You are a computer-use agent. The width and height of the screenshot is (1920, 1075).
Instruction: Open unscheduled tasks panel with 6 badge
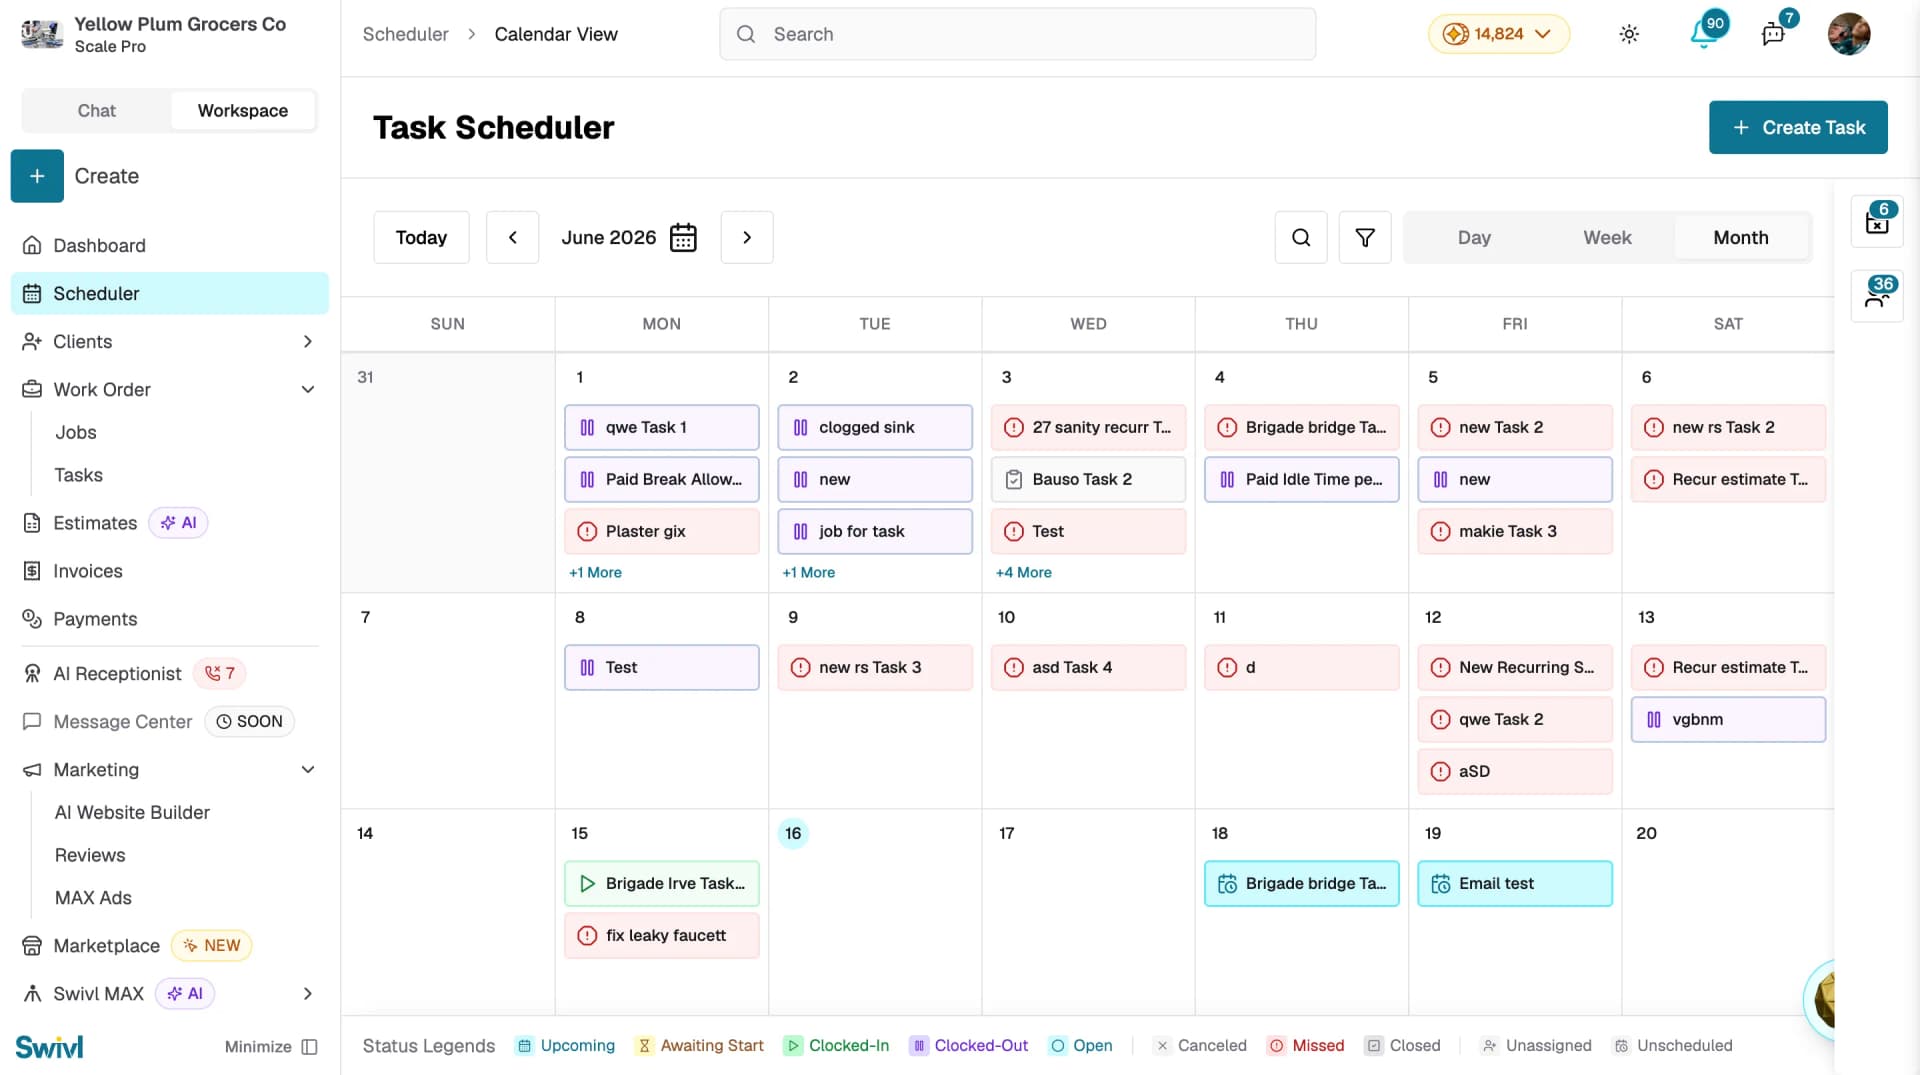[1877, 221]
